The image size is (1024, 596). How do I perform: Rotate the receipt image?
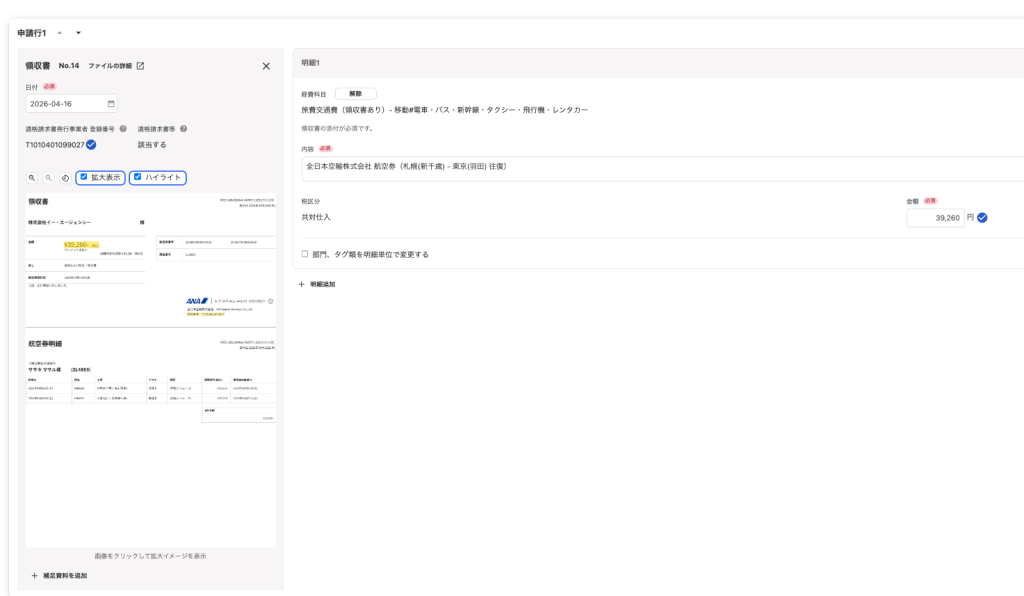click(65, 178)
